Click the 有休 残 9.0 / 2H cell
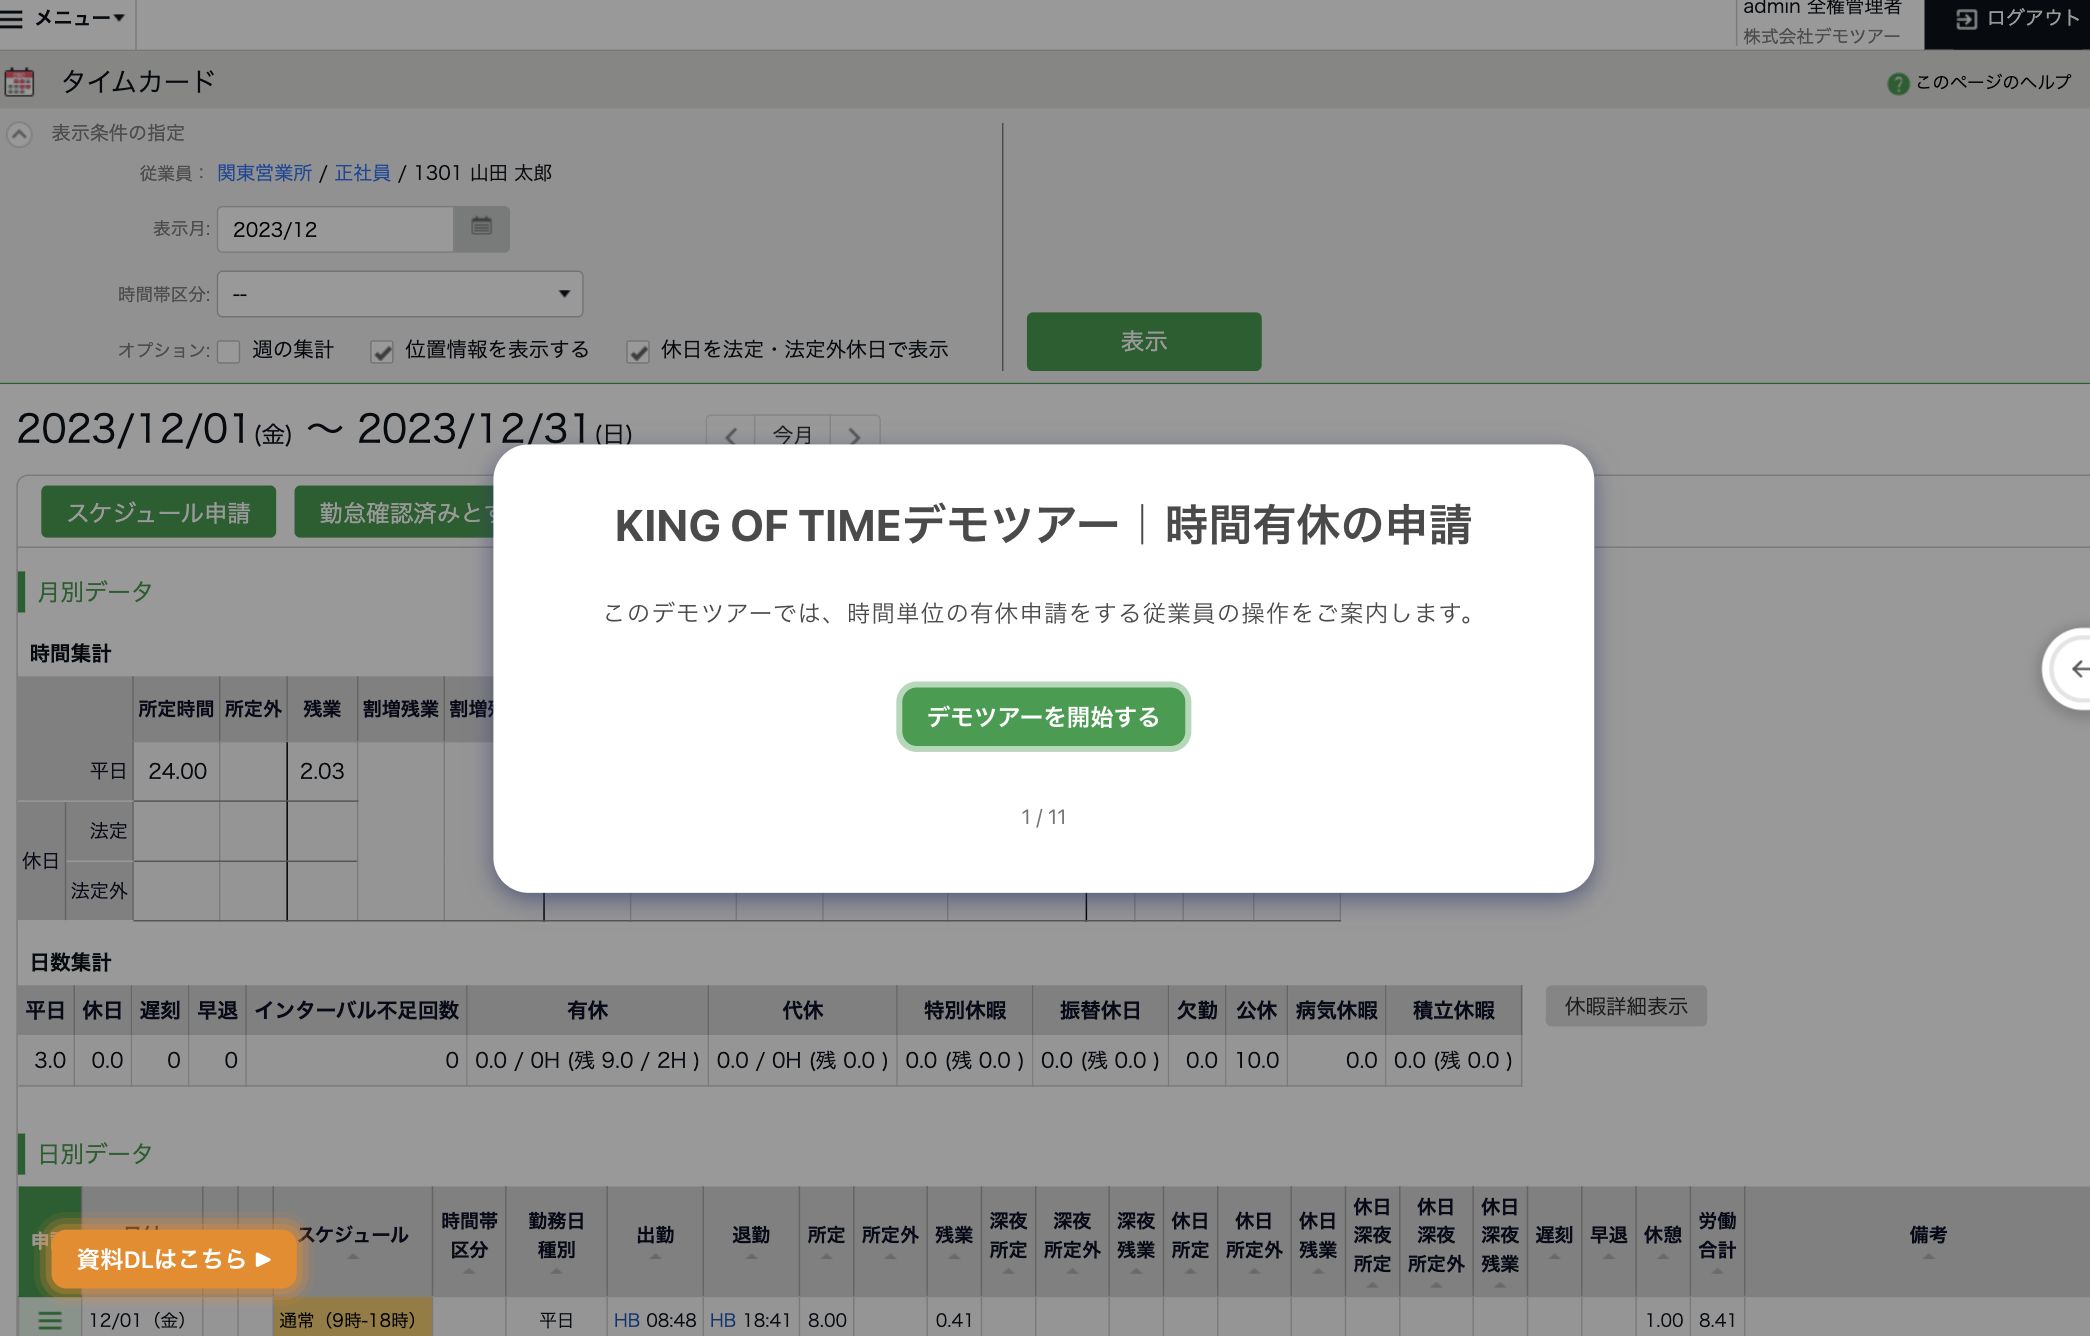 [x=587, y=1060]
